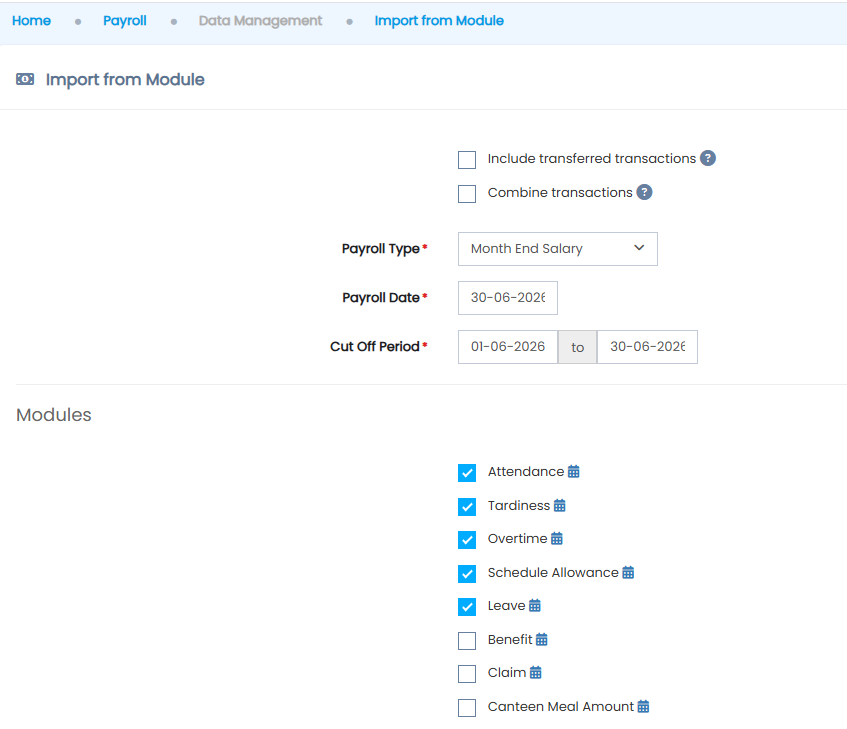Open the Payroll Type dropdown

tap(557, 249)
